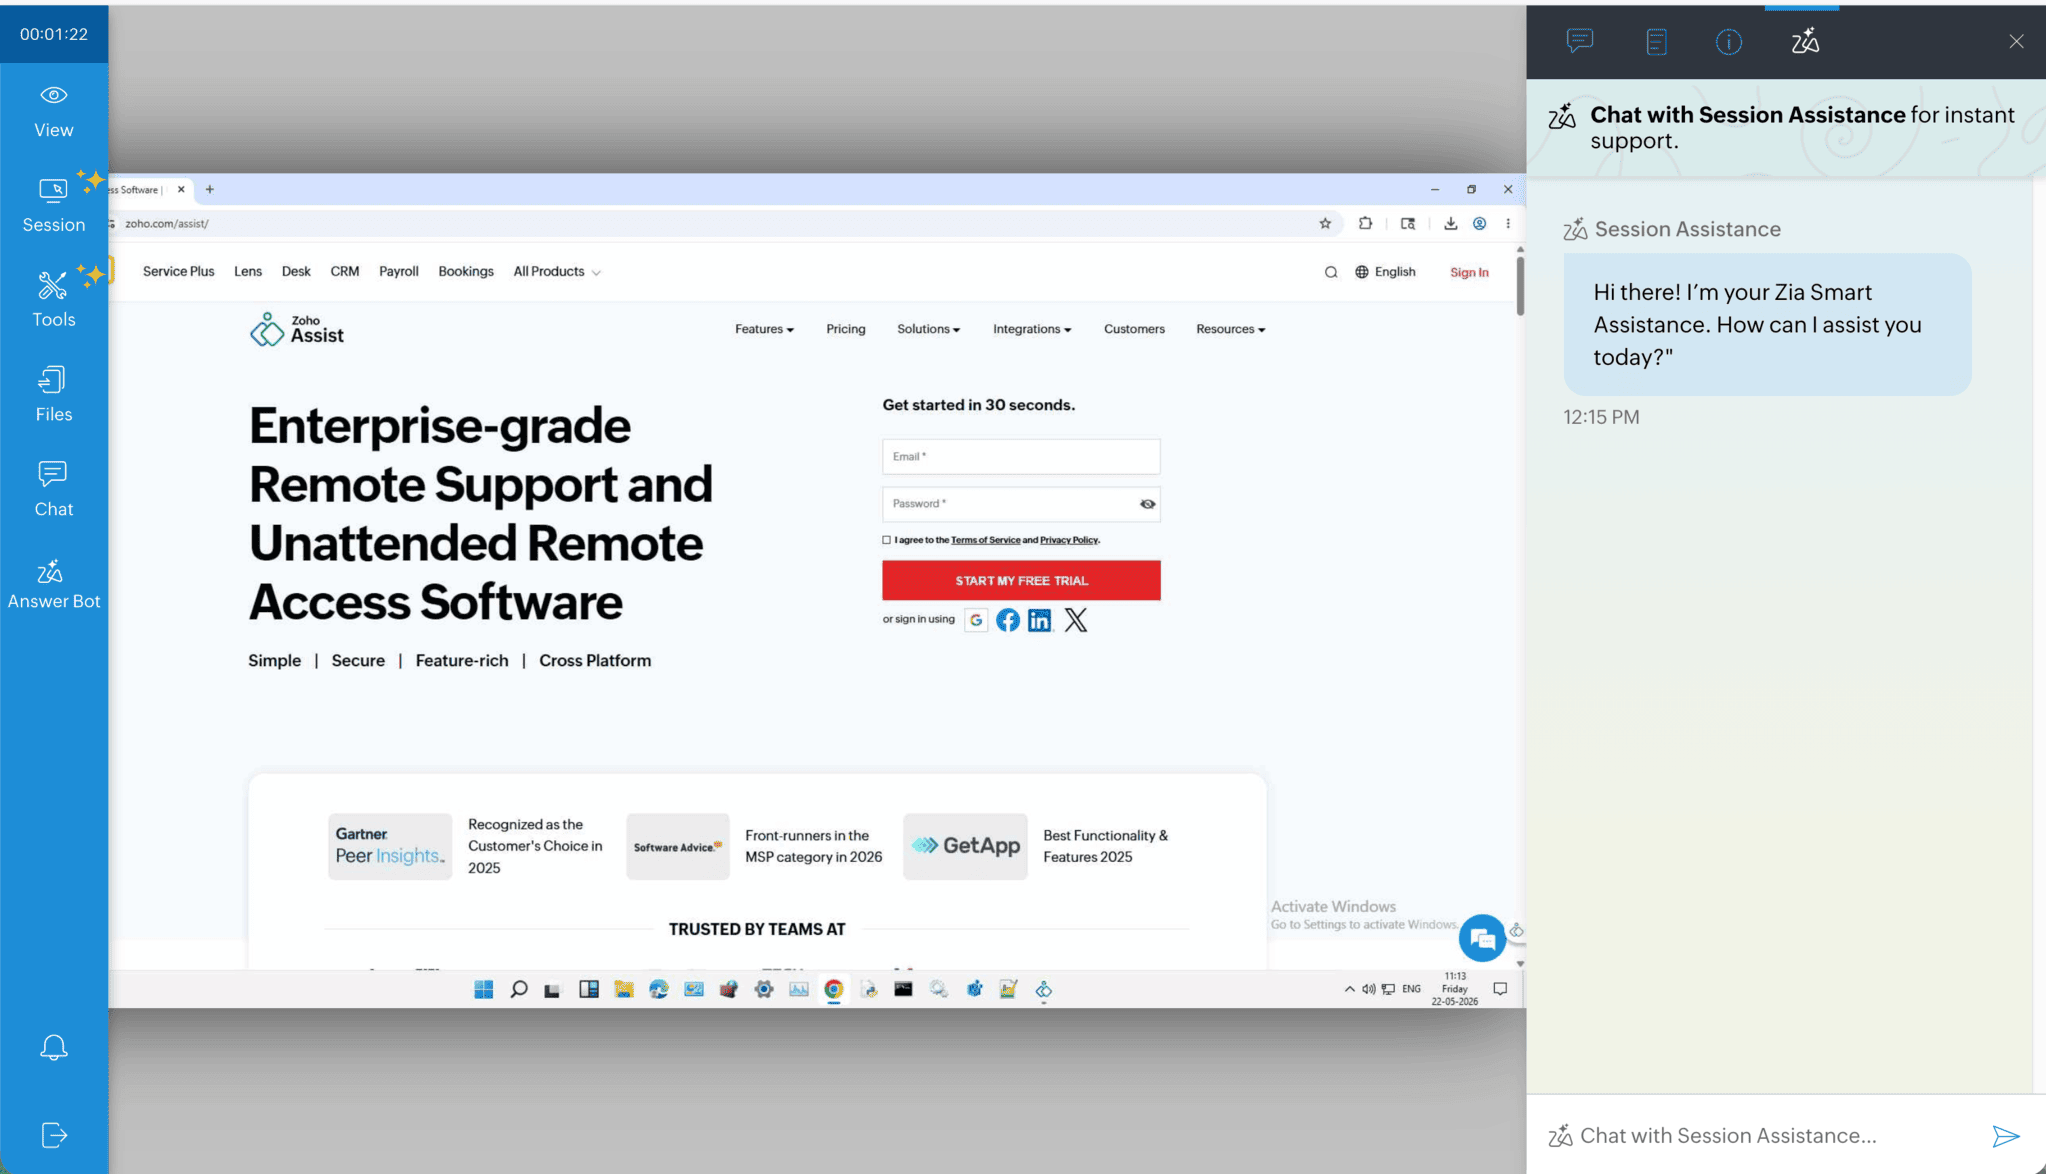Click the volume icon in system tray
The height and width of the screenshot is (1174, 2046).
1369,989
